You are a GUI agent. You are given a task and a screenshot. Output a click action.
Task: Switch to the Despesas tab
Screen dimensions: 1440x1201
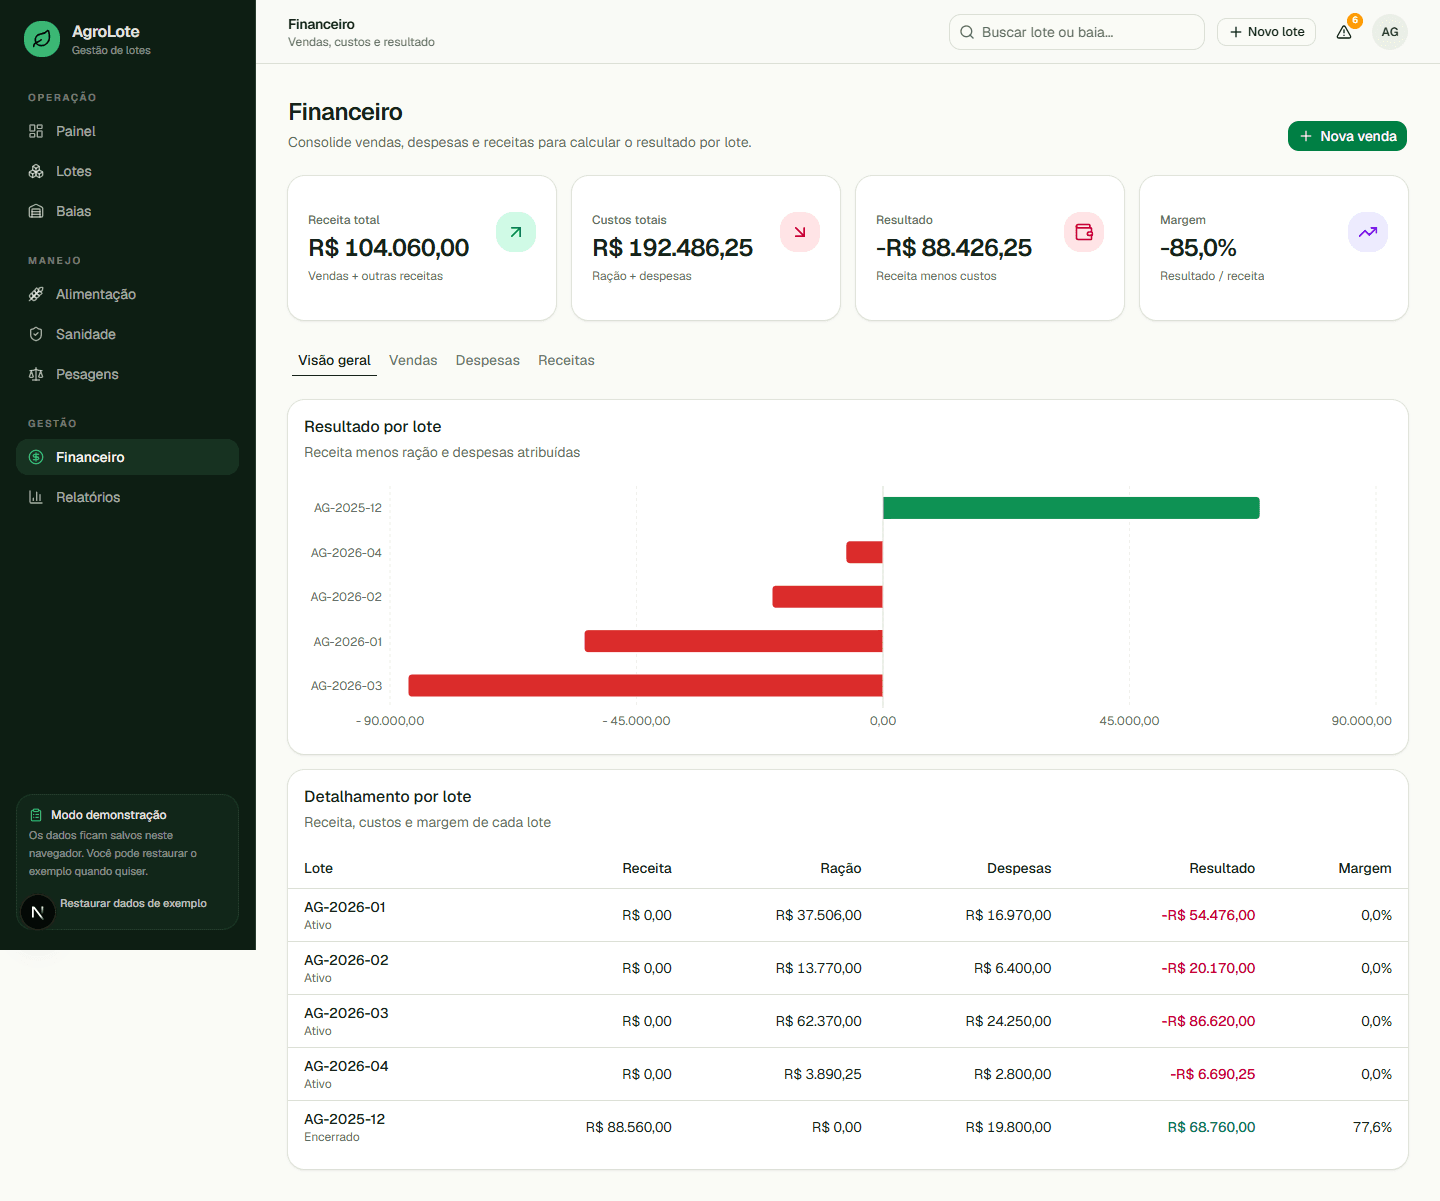pos(488,360)
